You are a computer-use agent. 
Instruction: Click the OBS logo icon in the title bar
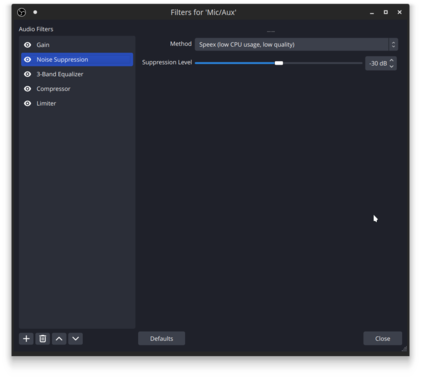tap(22, 12)
